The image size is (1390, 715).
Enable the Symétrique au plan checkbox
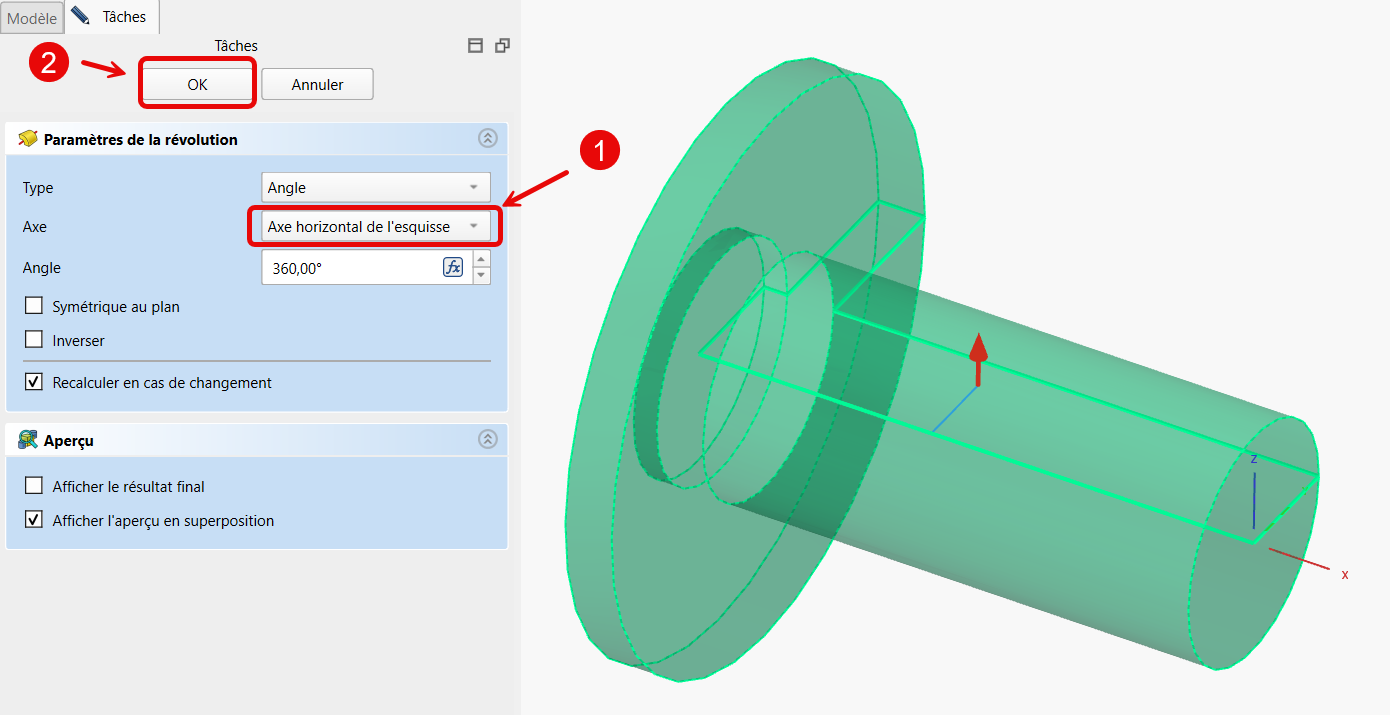point(34,306)
